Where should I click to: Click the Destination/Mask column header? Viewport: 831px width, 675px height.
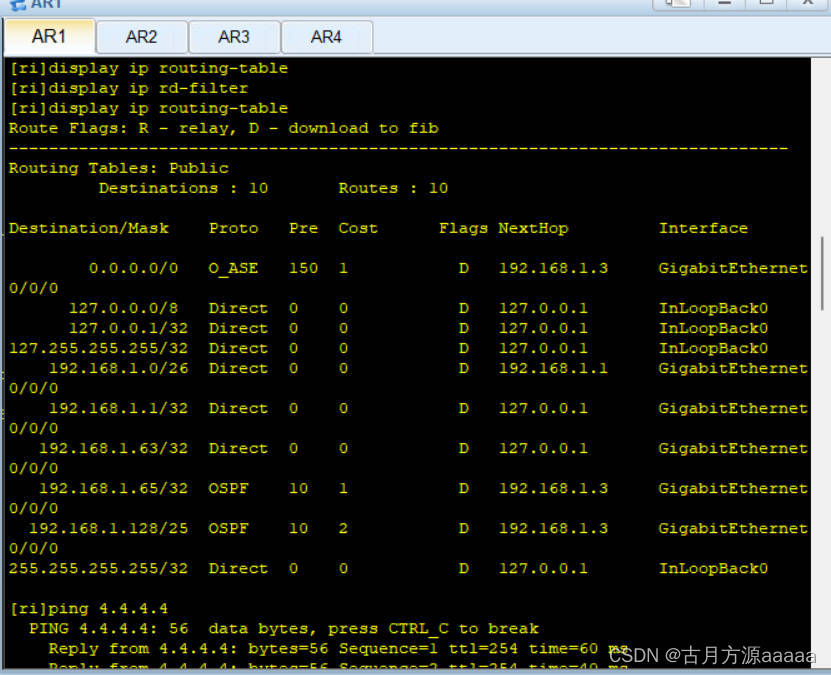coord(89,228)
